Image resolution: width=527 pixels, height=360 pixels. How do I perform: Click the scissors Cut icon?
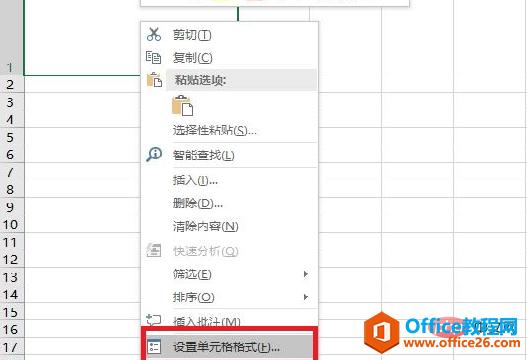(154, 34)
